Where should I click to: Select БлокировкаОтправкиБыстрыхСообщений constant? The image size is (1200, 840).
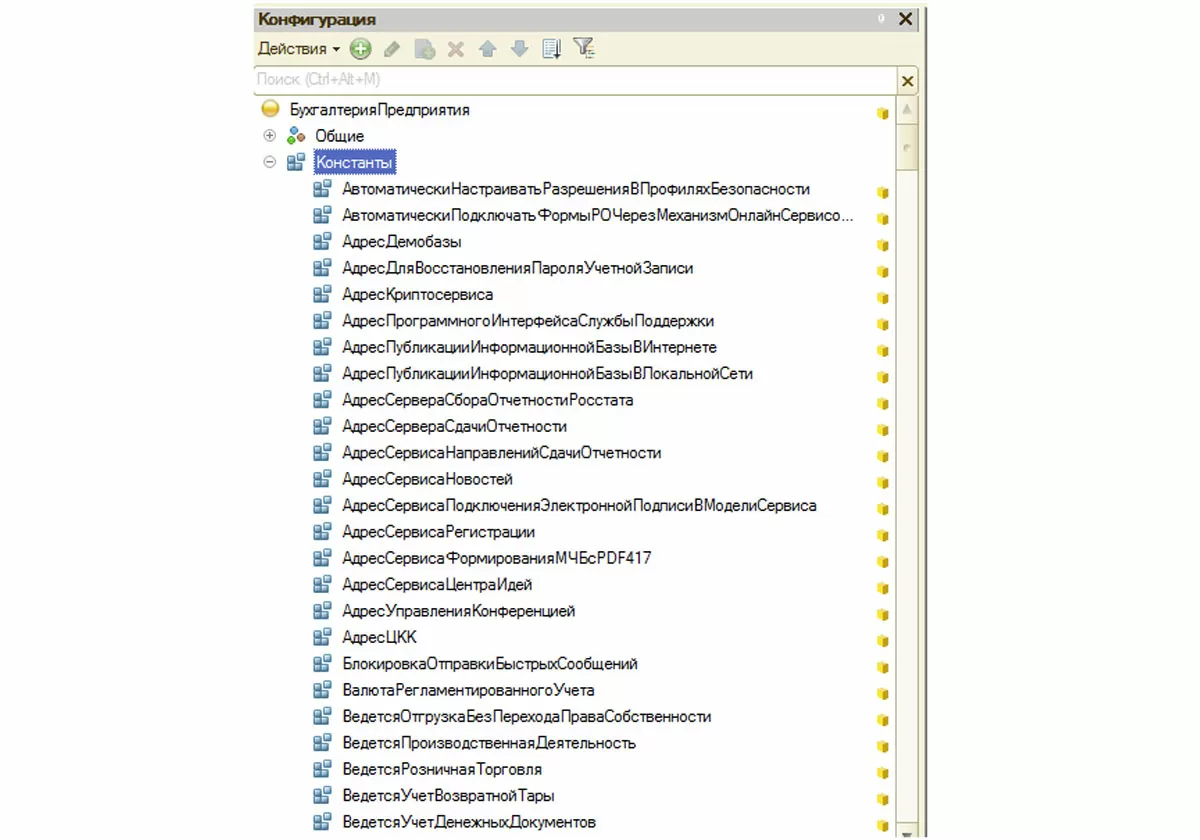pyautogui.click(x=490, y=663)
